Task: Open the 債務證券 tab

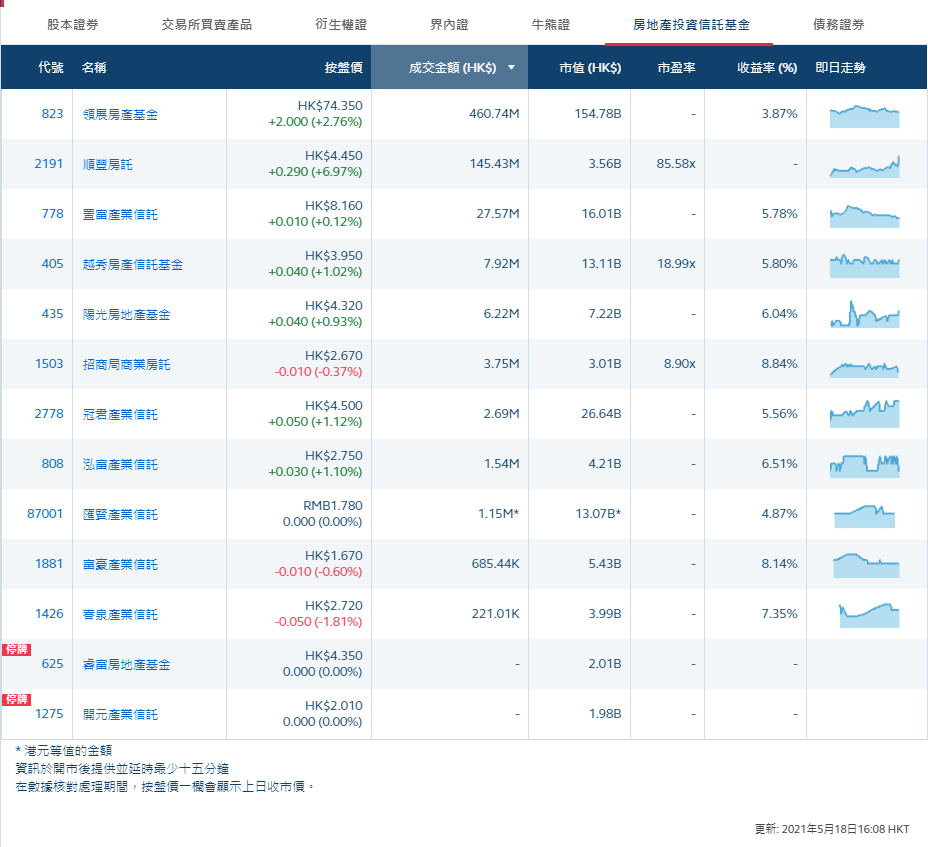Action: [x=838, y=24]
